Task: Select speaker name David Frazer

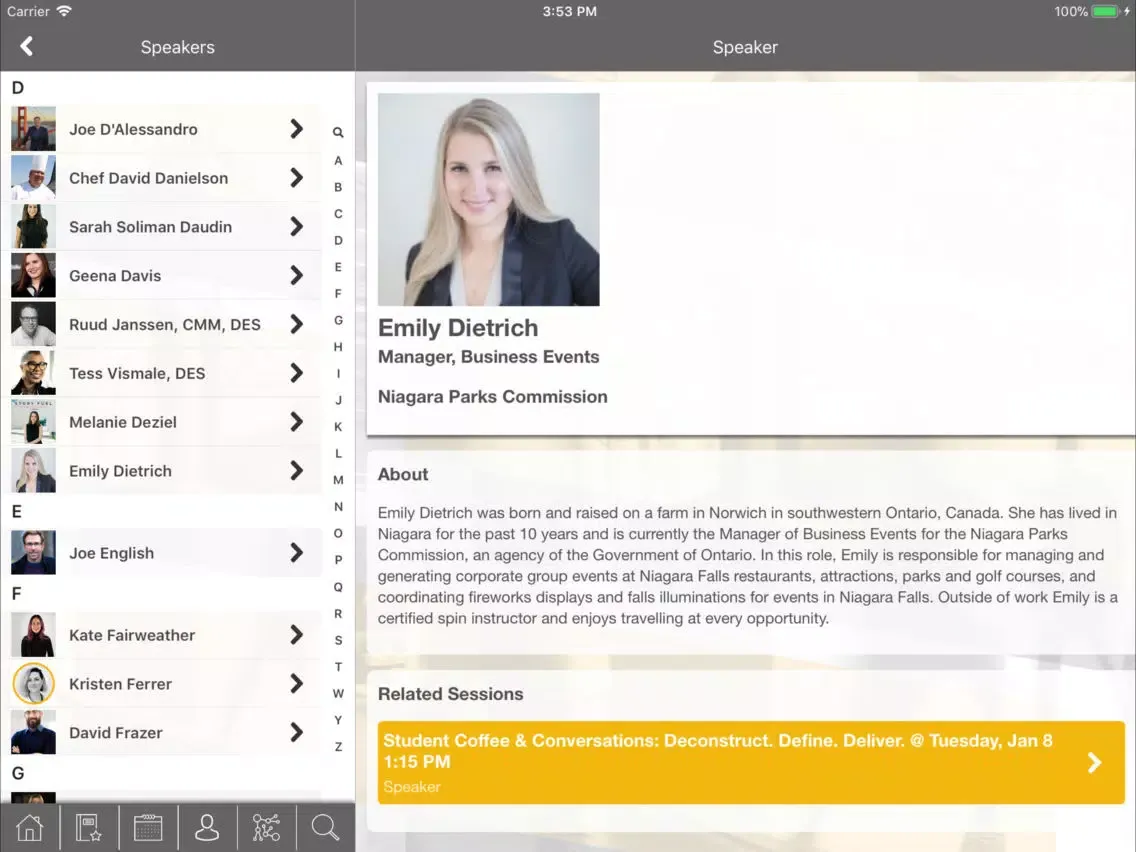Action: 116,732
